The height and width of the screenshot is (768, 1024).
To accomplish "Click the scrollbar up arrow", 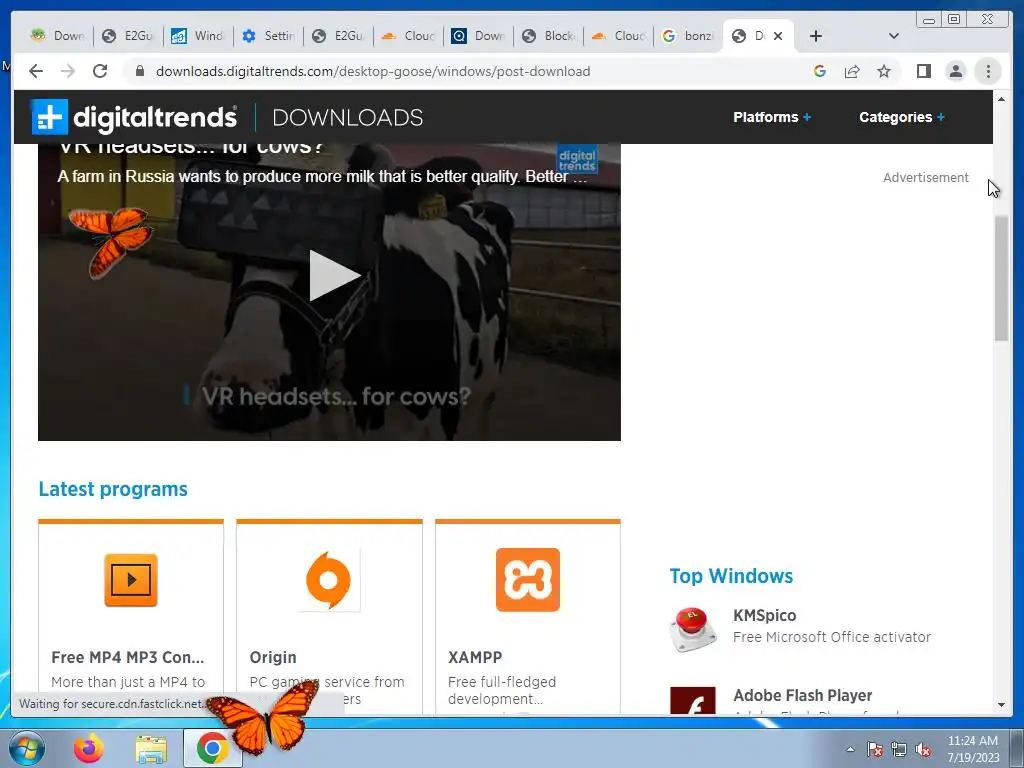I will (x=1001, y=99).
